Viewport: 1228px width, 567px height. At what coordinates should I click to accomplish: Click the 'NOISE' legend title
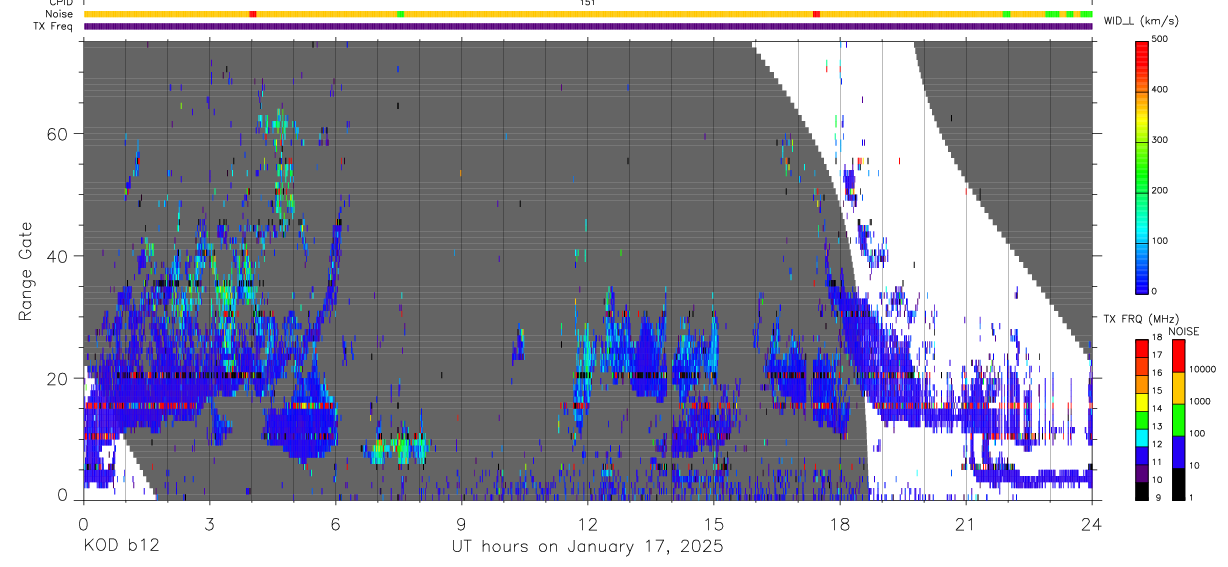[1183, 330]
